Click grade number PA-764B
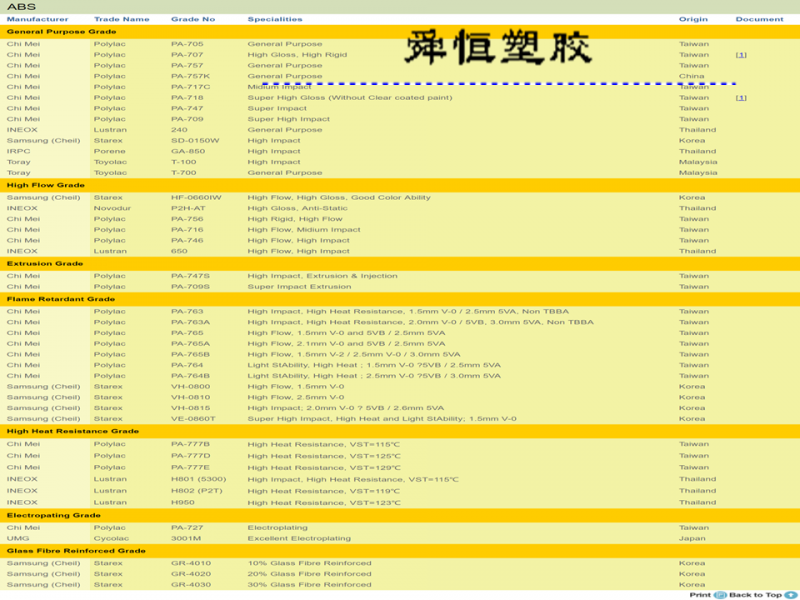800x600 pixels. (x=190, y=376)
